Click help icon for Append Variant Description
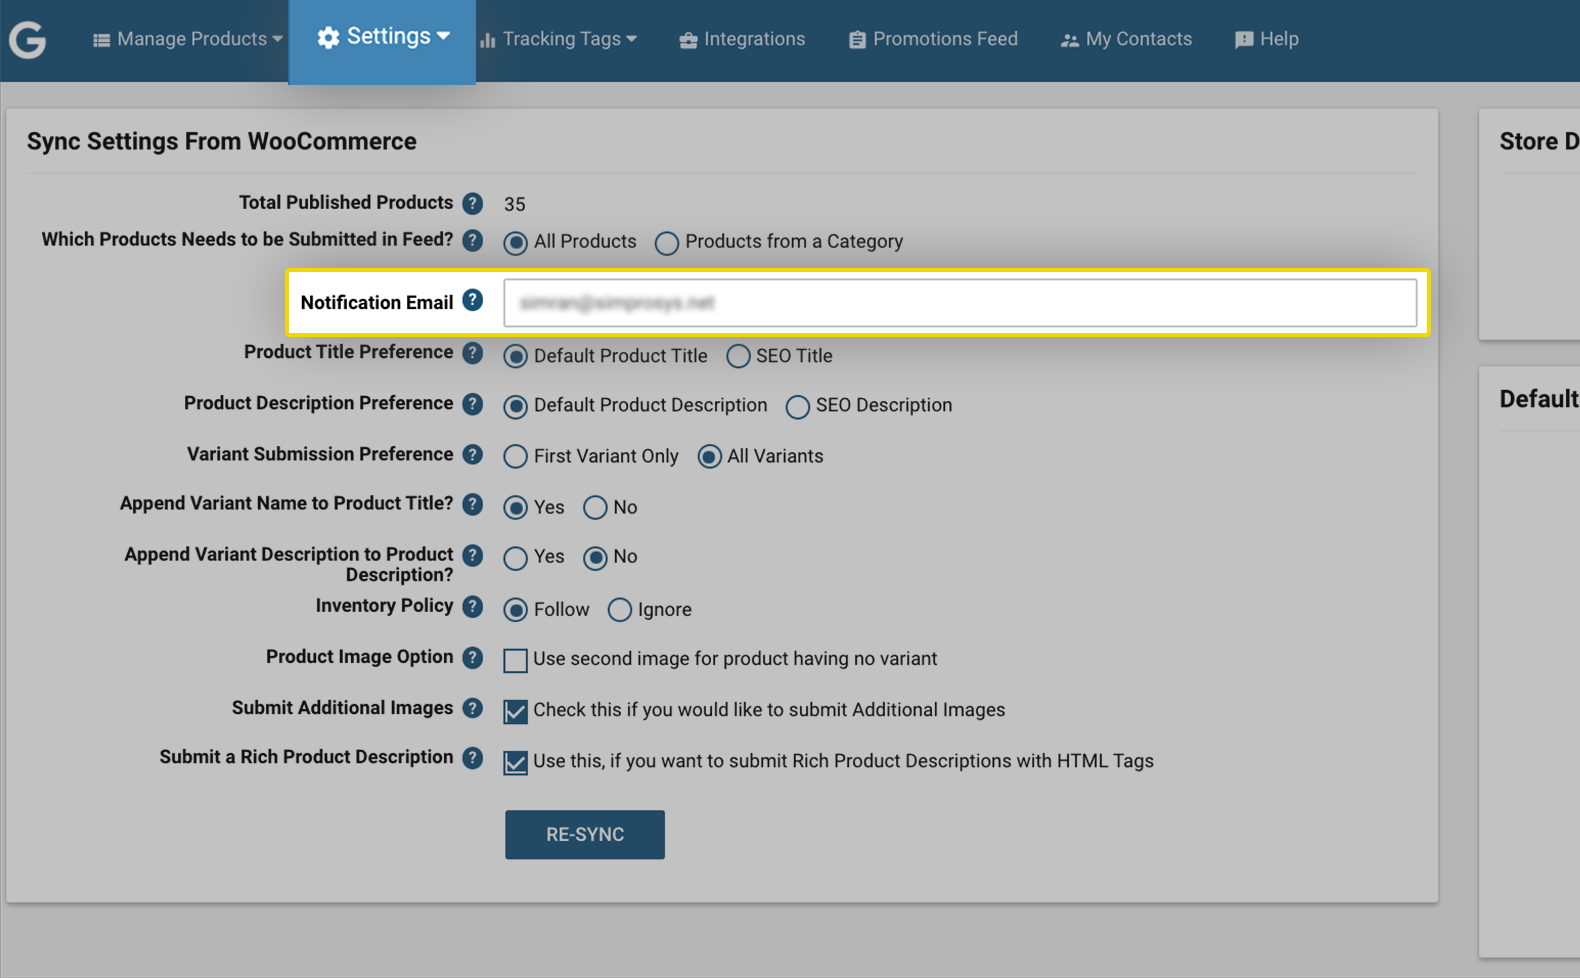Viewport: 1580px width, 978px height. (473, 555)
